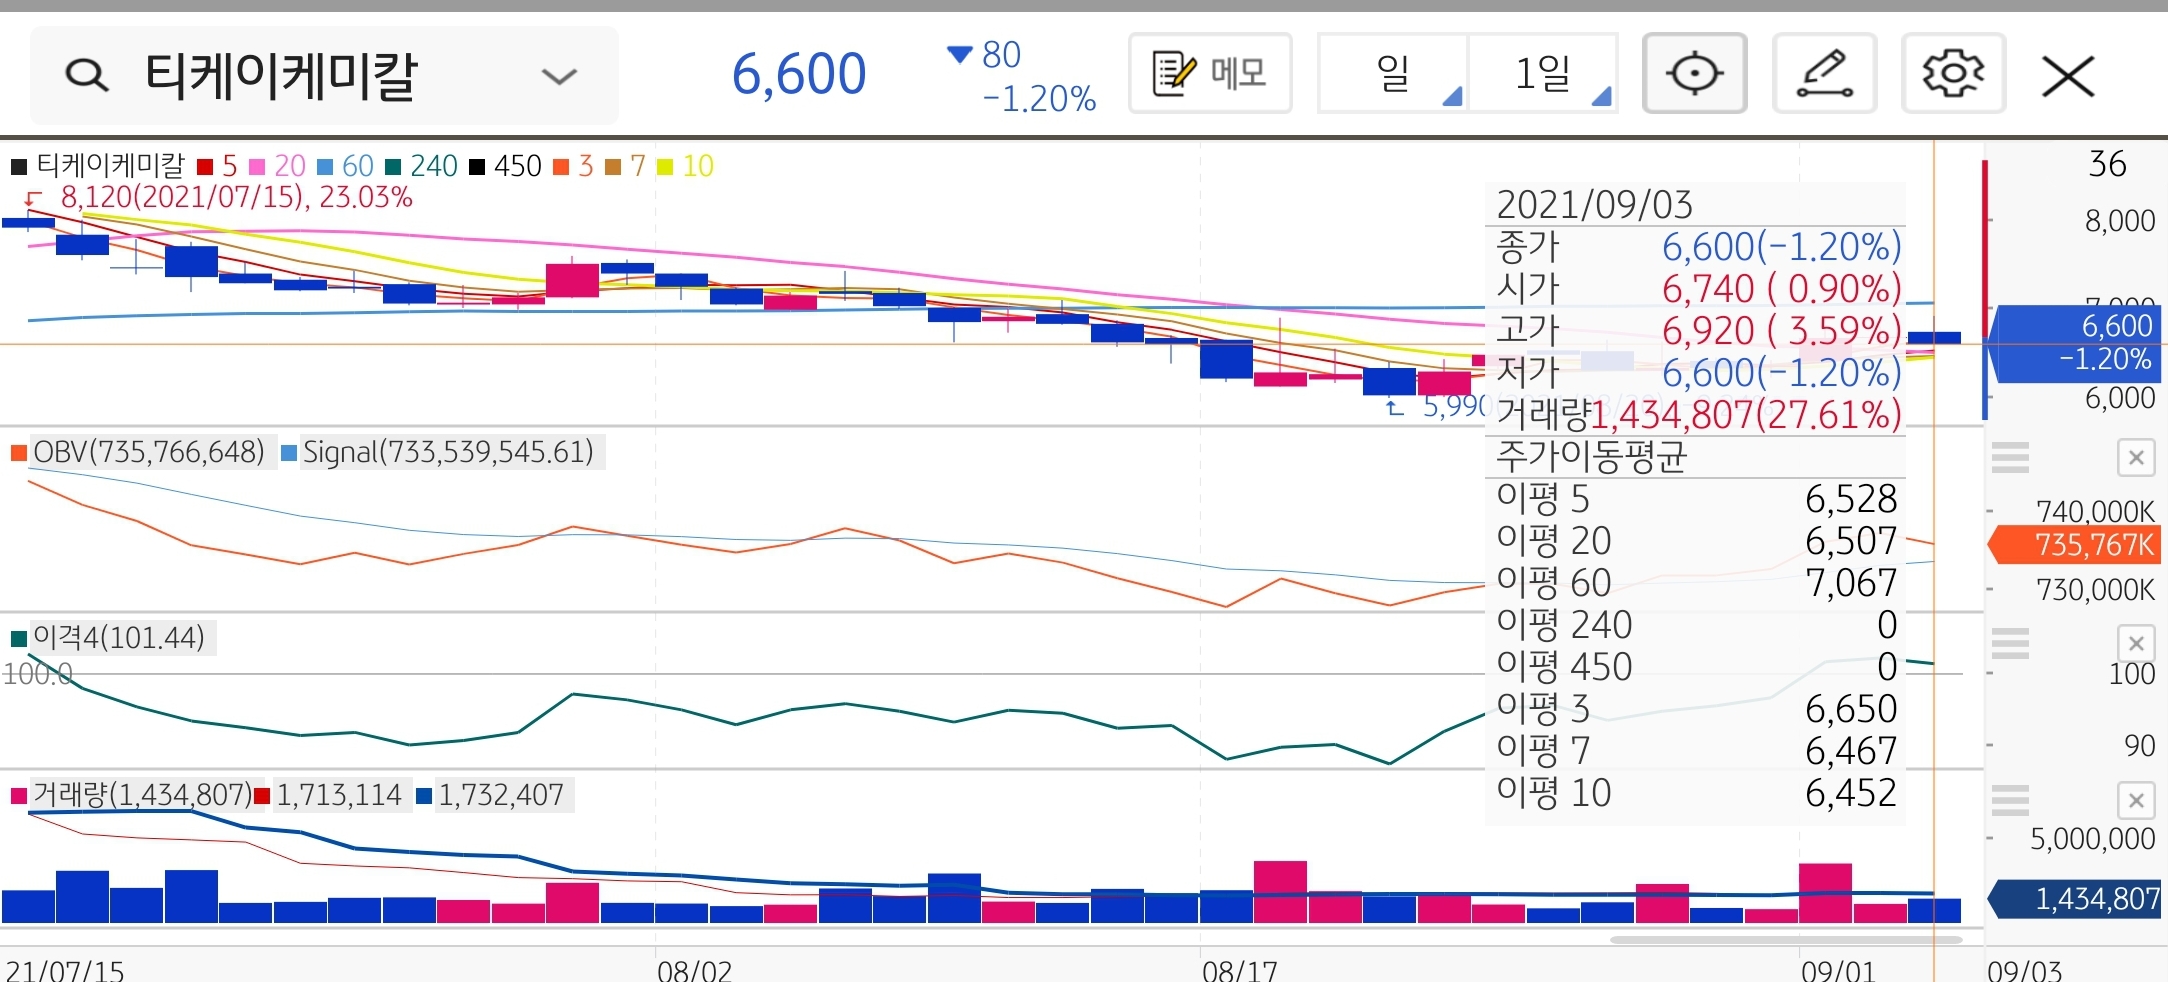
Task: Close the 거래량 volume panel
Action: [x=2136, y=800]
